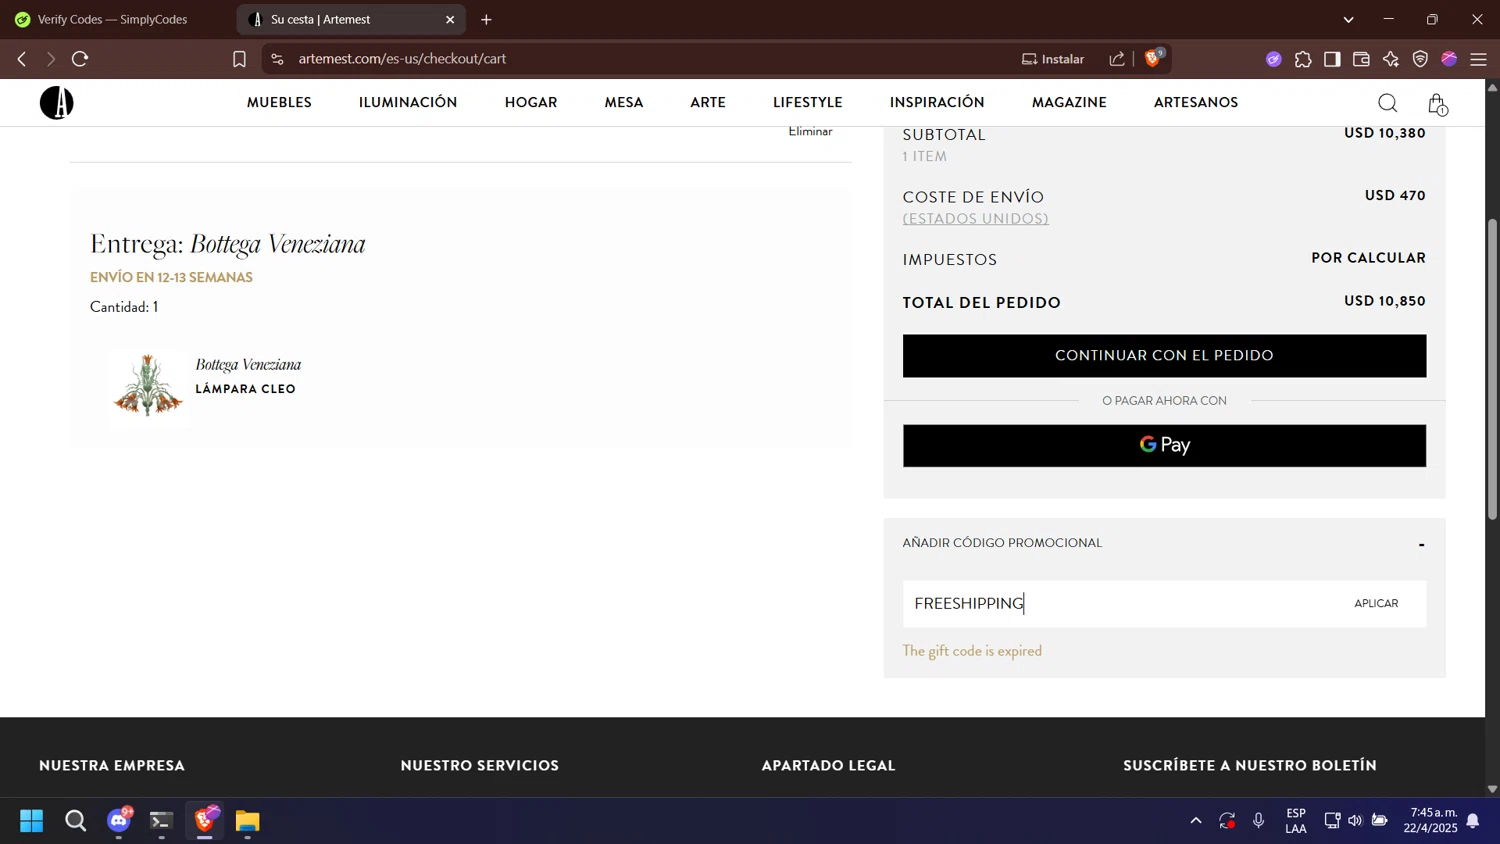Switch to the Verify Codes SimplyCodes tab
The image size is (1500, 844).
[112, 19]
